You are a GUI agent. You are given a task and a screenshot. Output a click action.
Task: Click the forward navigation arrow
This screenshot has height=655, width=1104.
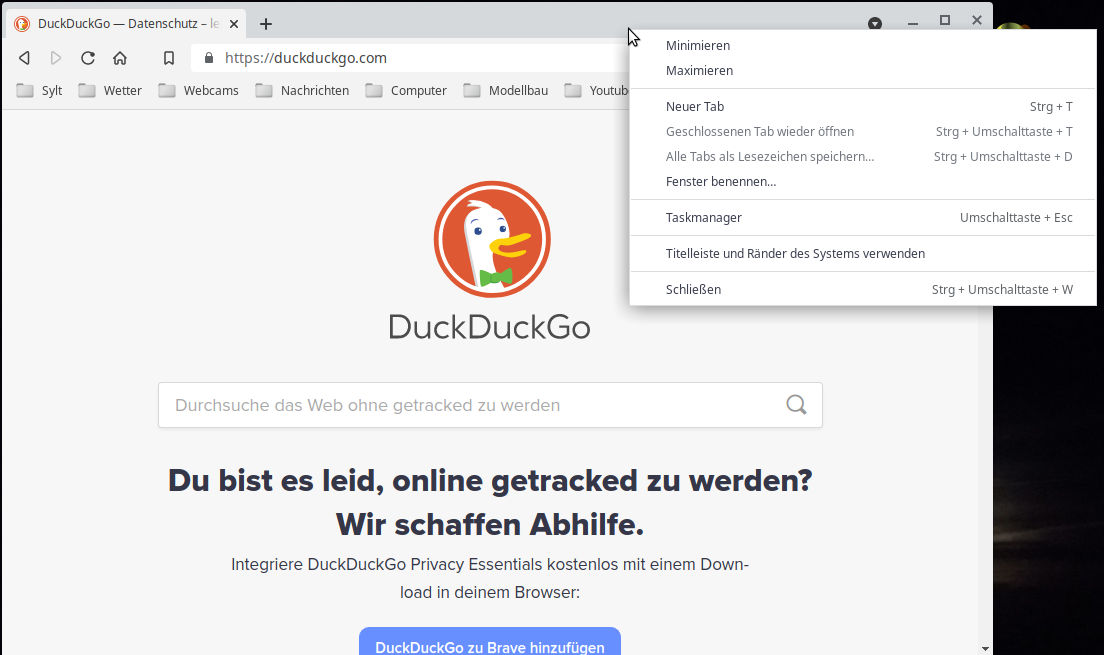56,58
